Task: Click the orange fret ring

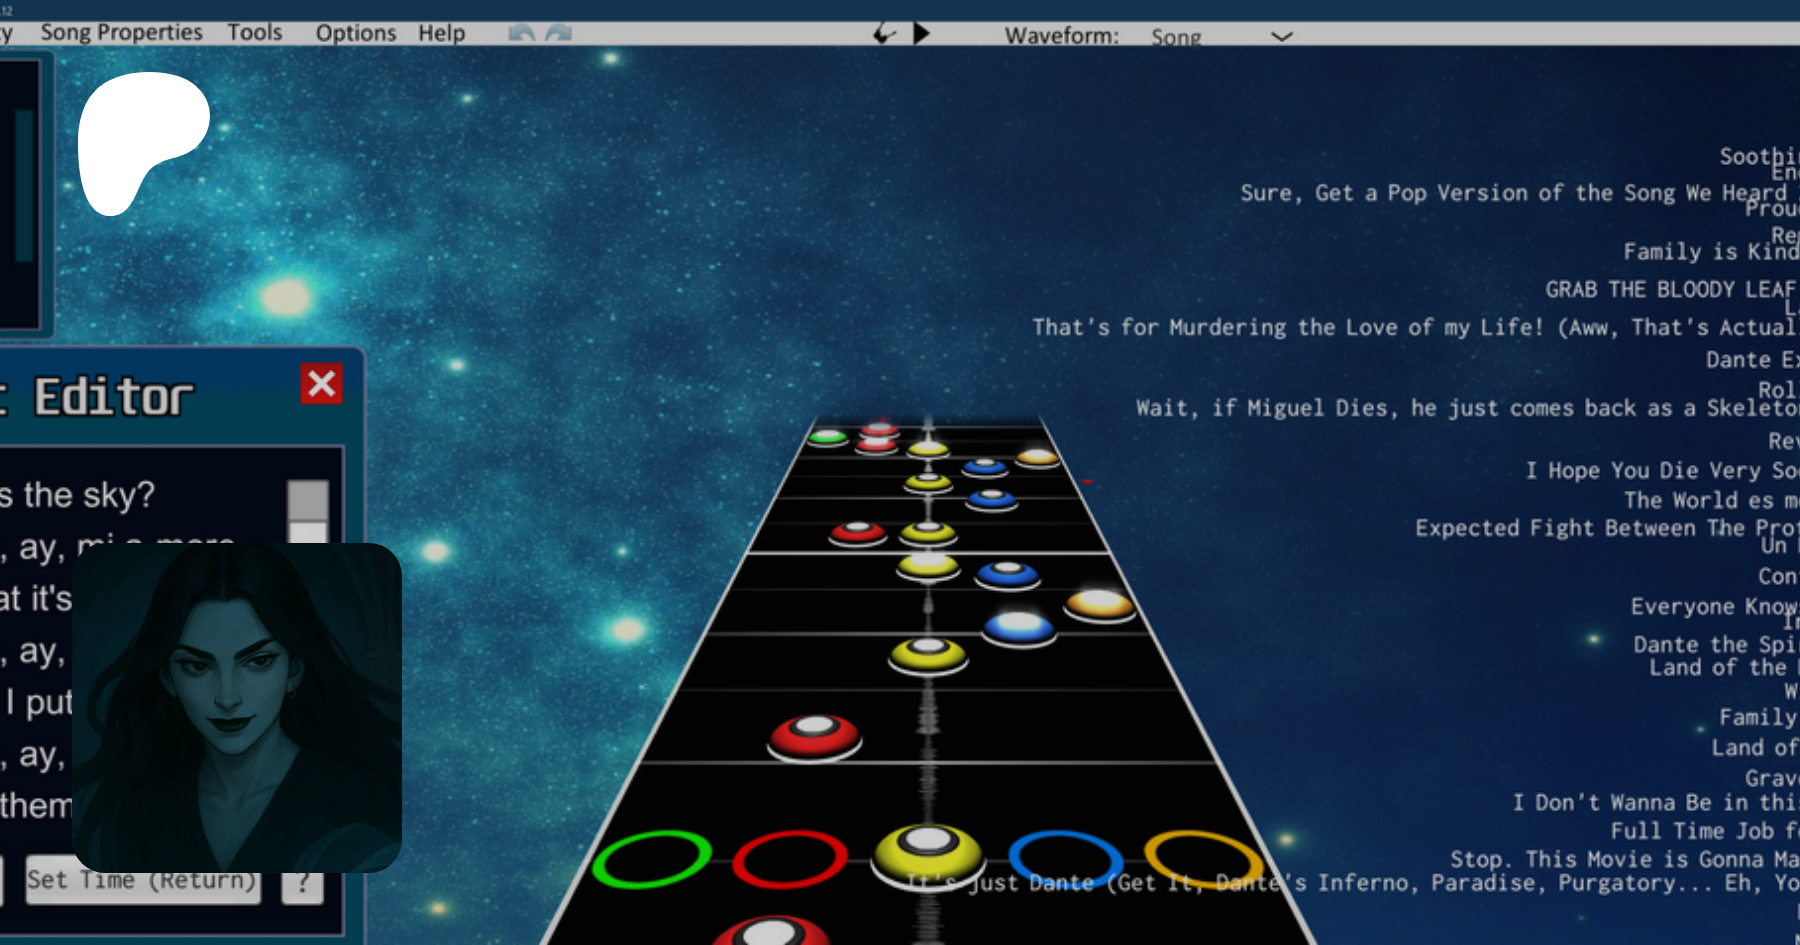Action: click(x=1202, y=857)
